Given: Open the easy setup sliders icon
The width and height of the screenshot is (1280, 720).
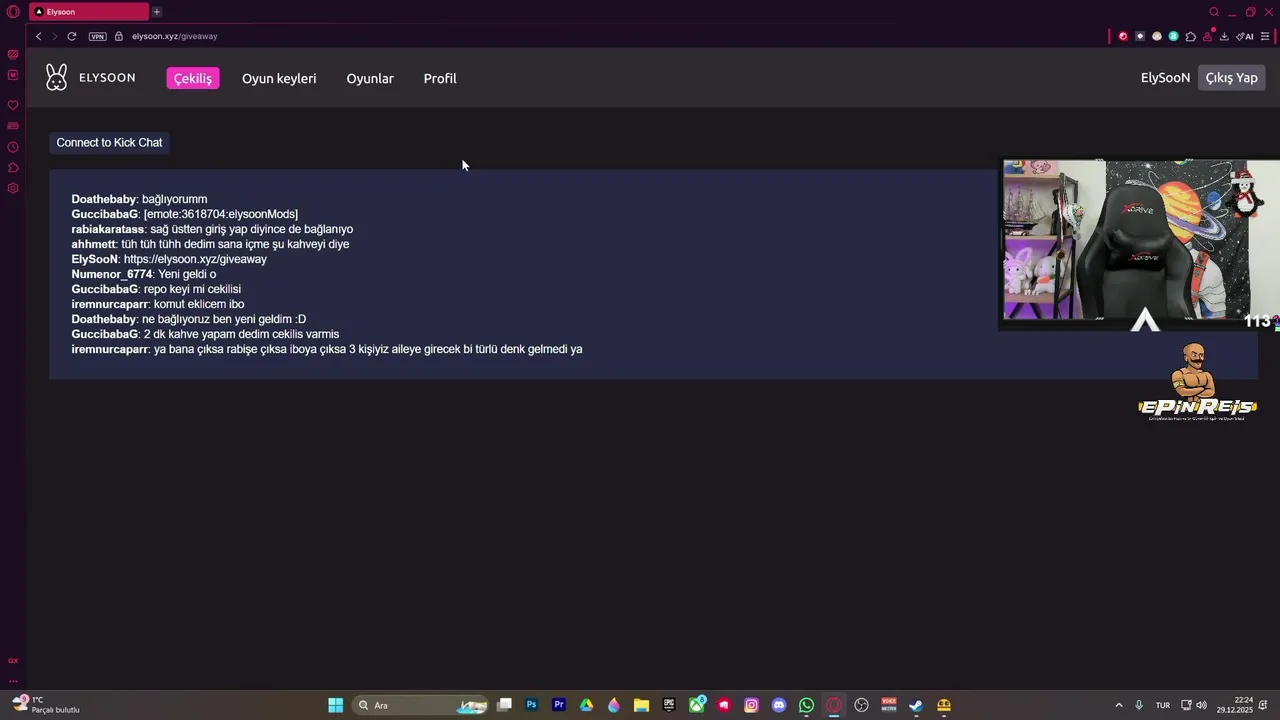Looking at the screenshot, I should point(1267,36).
